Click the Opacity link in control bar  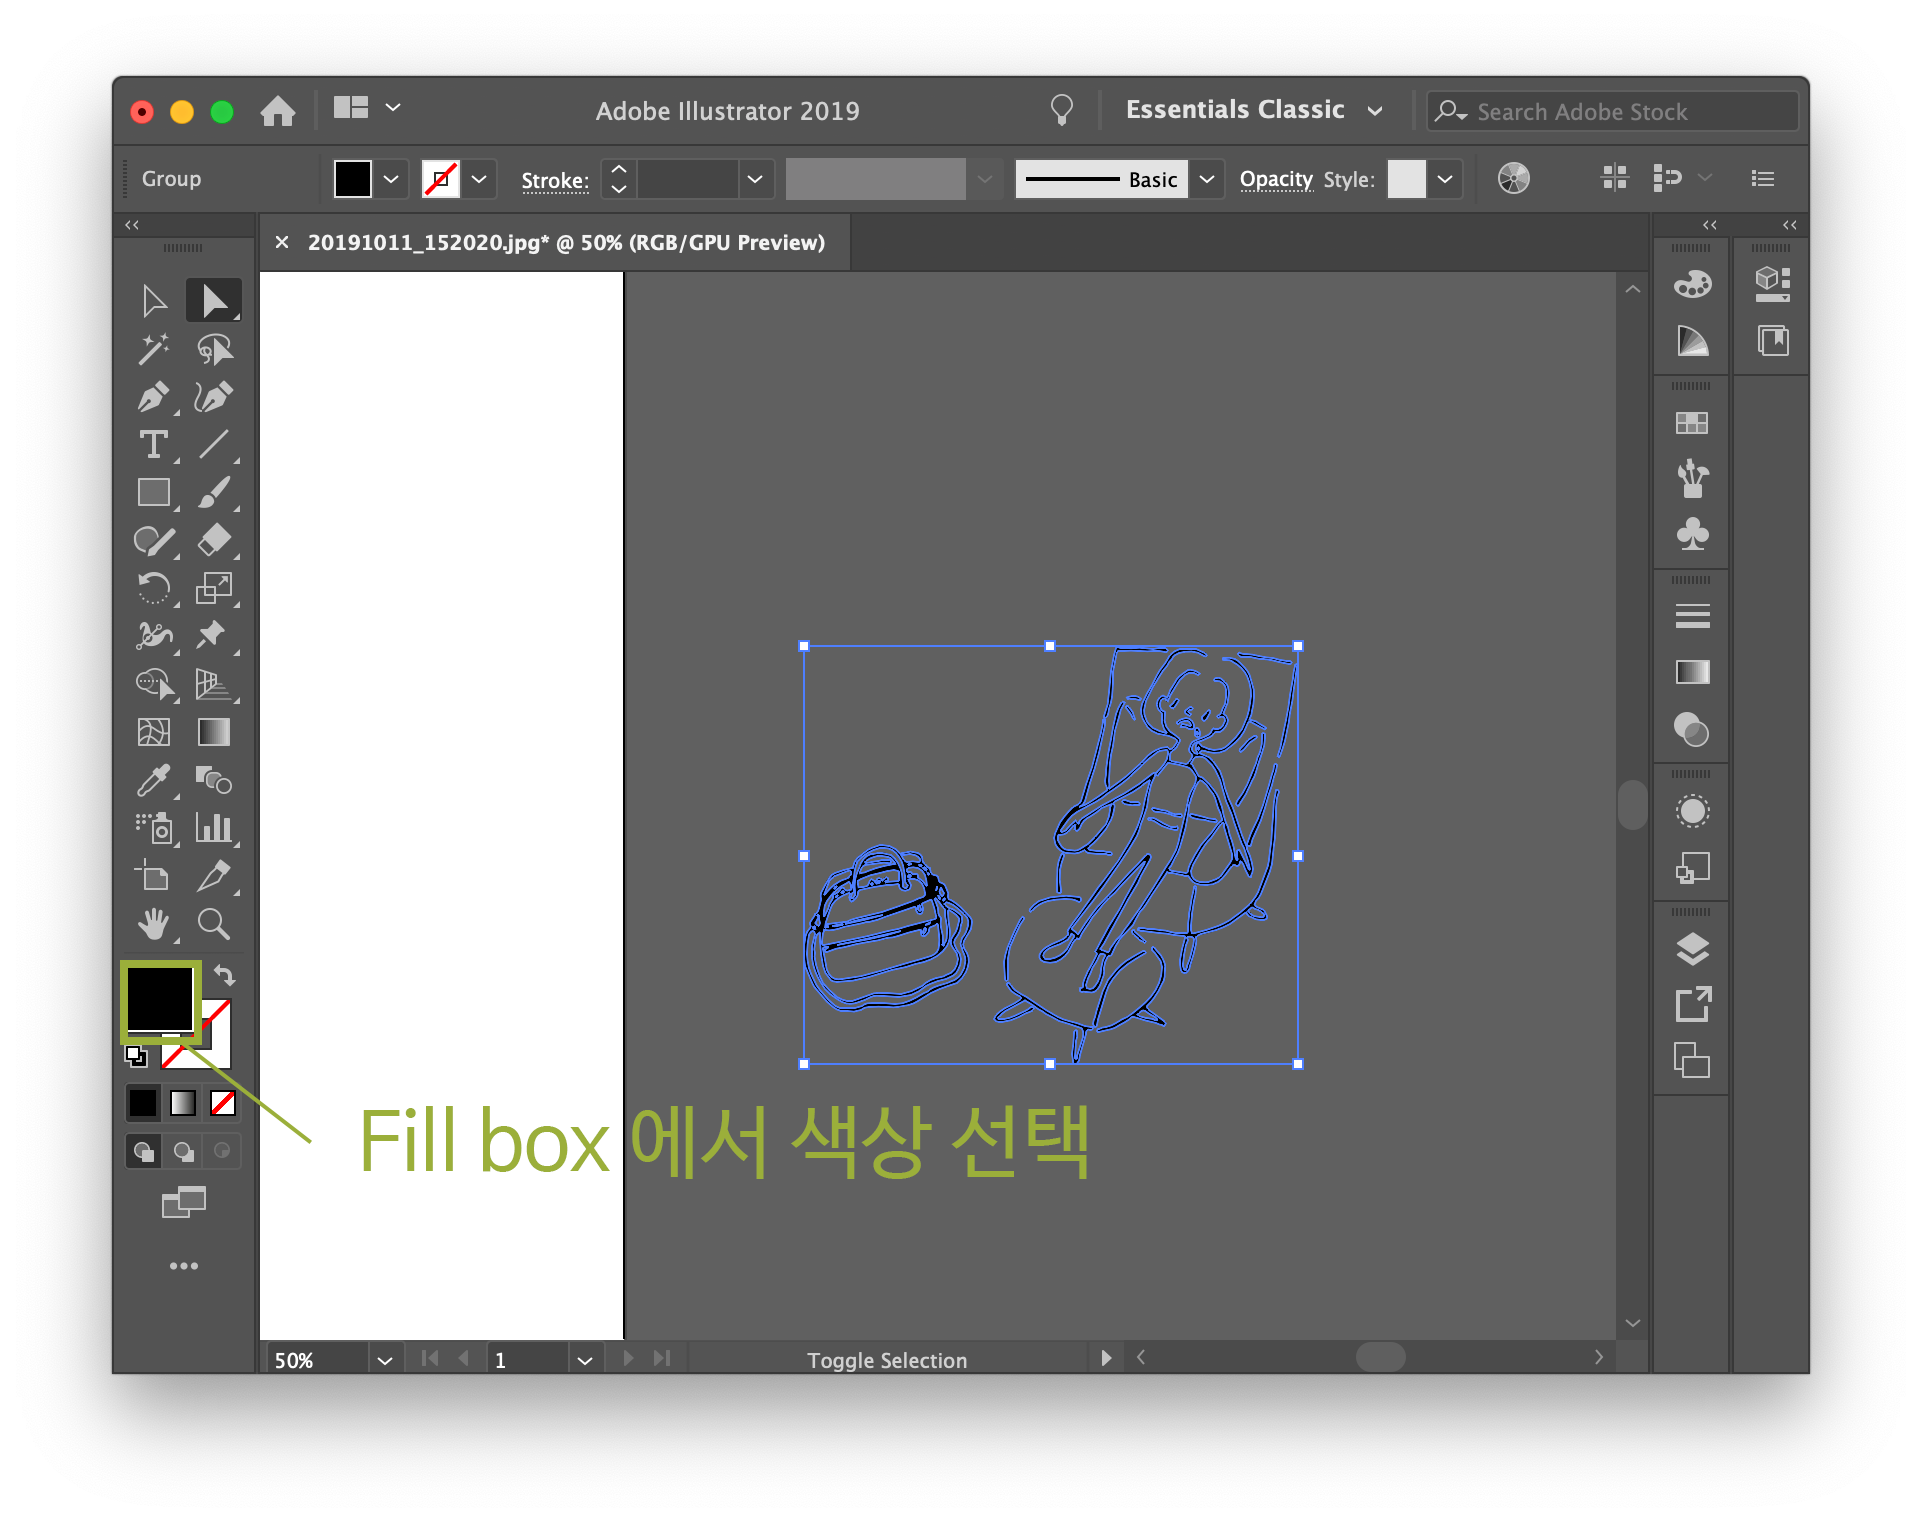tap(1276, 179)
